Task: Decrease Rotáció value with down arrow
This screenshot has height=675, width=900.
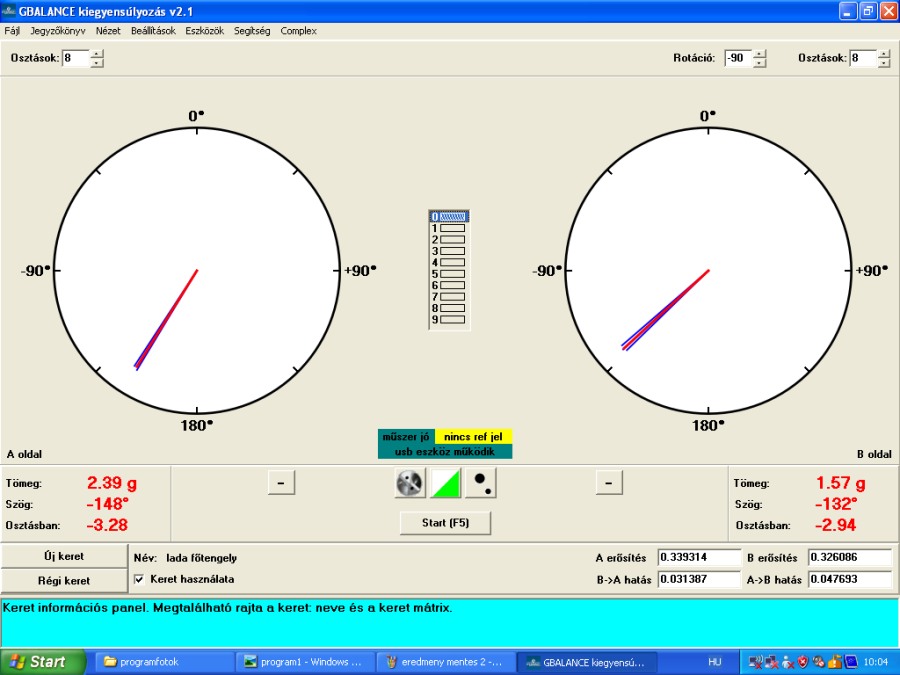Action: (x=760, y=63)
